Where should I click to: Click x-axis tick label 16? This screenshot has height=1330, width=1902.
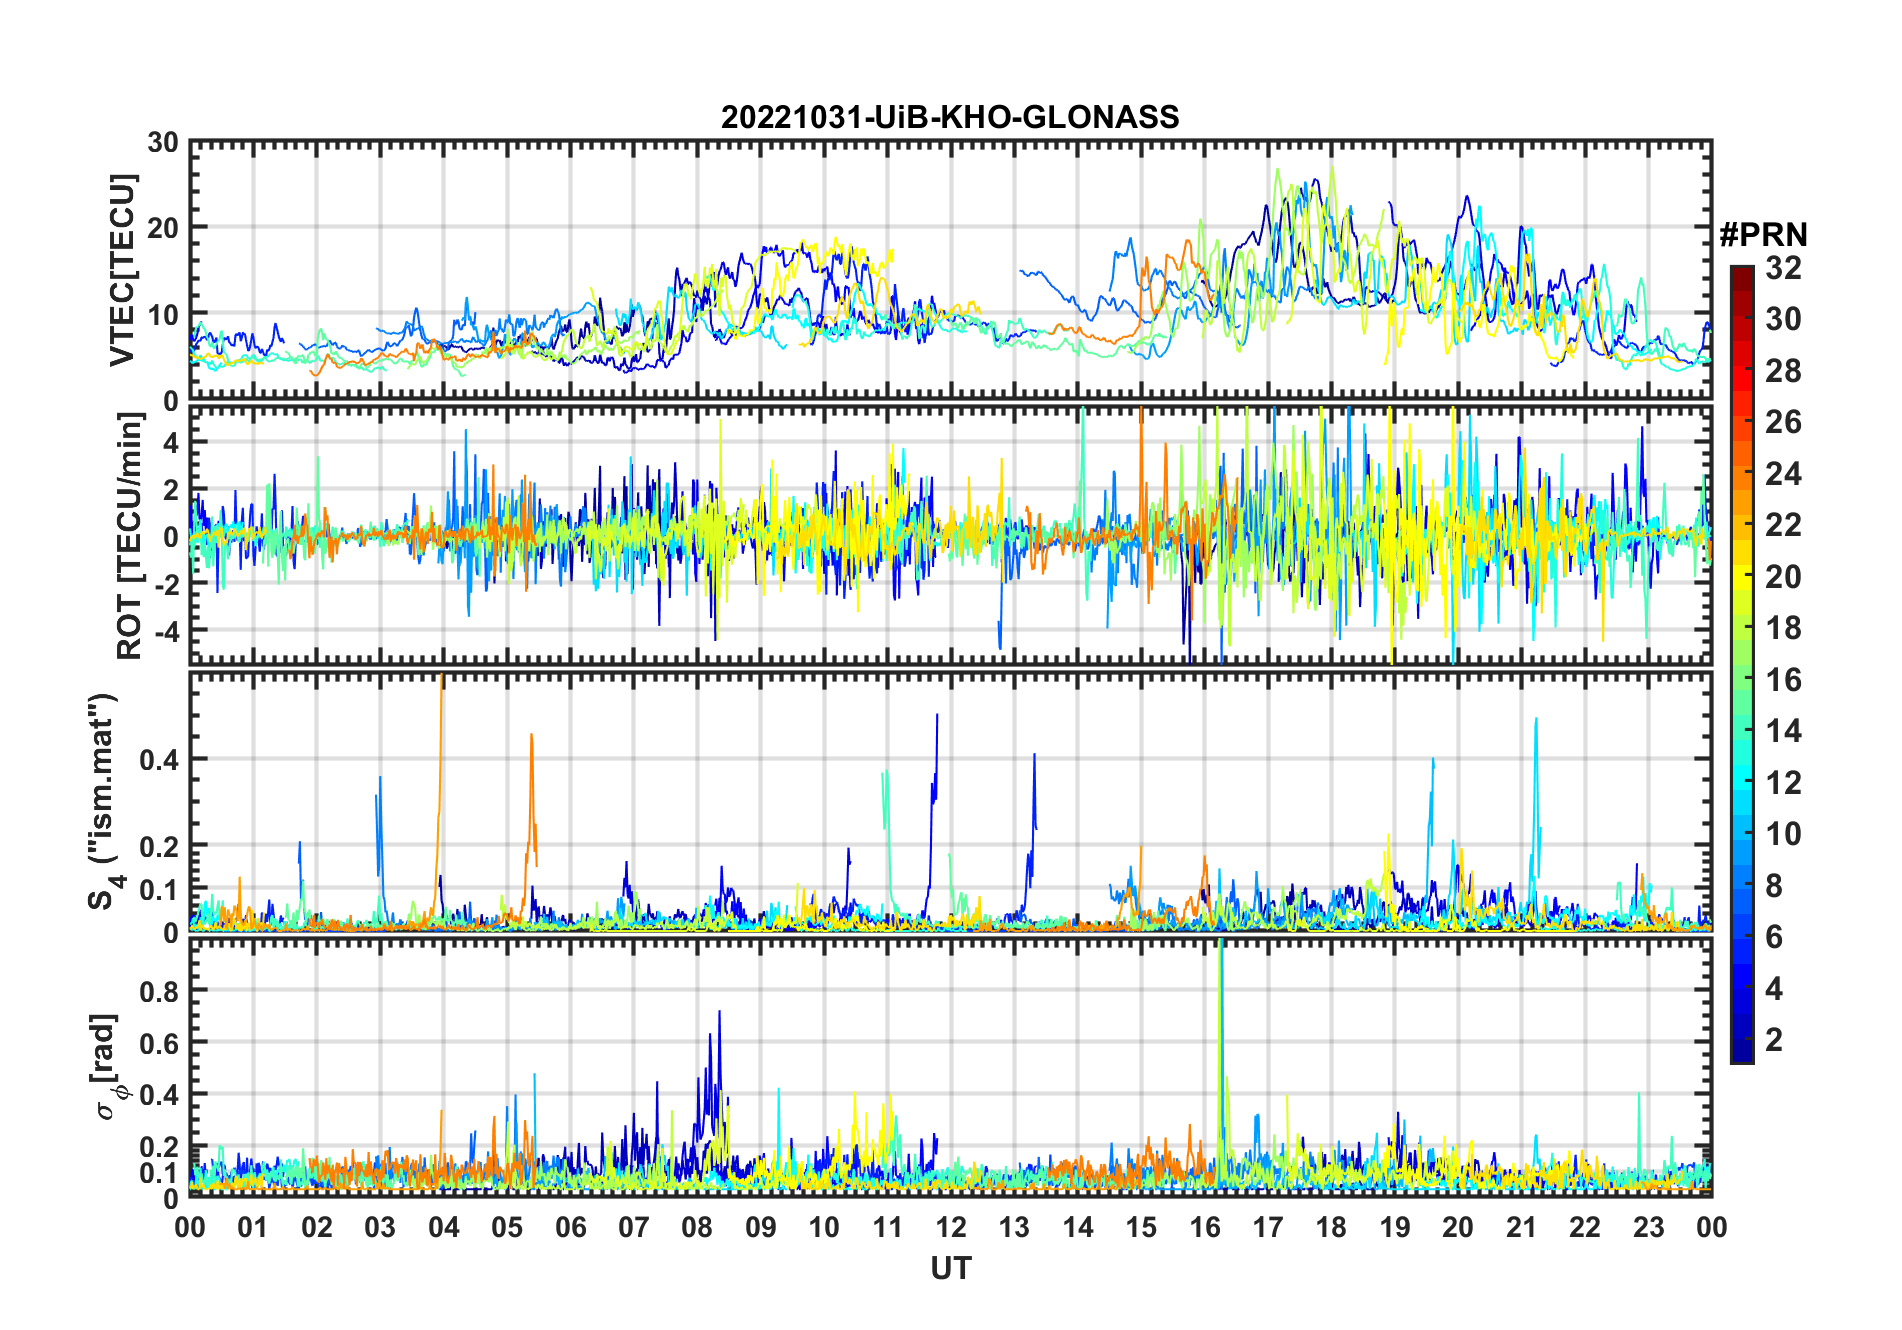(x=1205, y=1227)
